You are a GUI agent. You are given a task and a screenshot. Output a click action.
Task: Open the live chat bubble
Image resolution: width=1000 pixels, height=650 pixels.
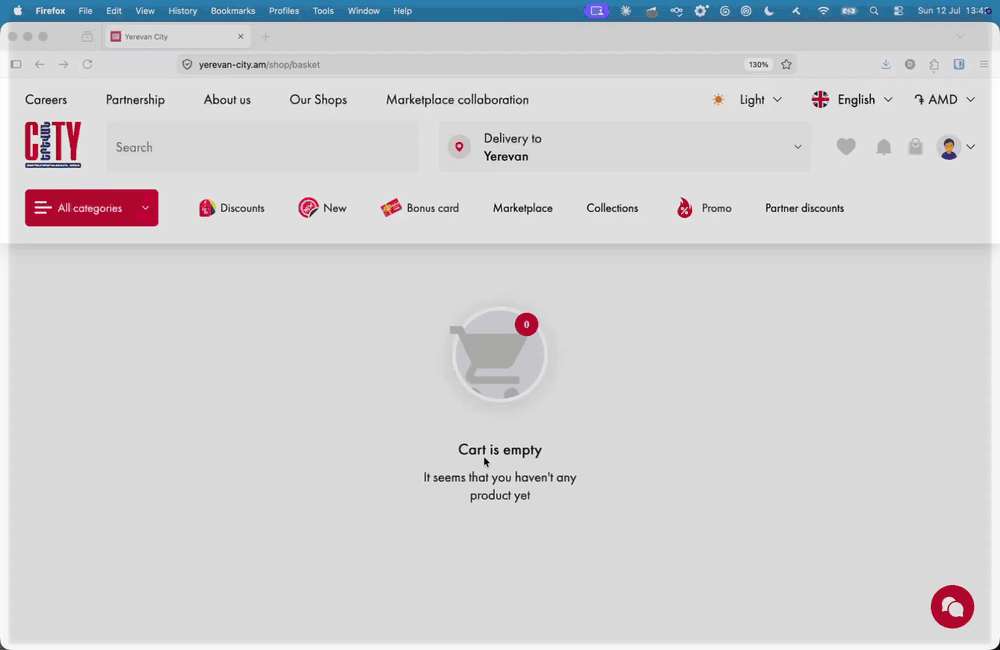pos(952,607)
